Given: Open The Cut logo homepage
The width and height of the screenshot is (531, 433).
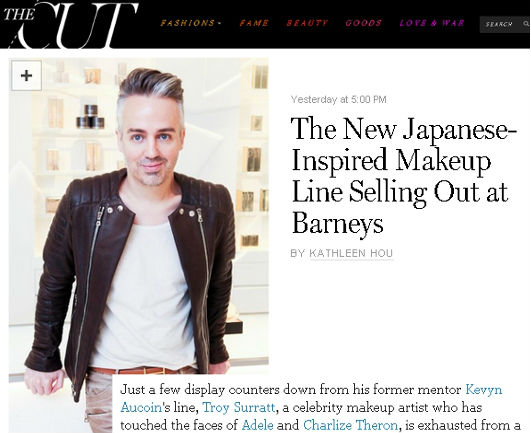Looking at the screenshot, I should (69, 24).
